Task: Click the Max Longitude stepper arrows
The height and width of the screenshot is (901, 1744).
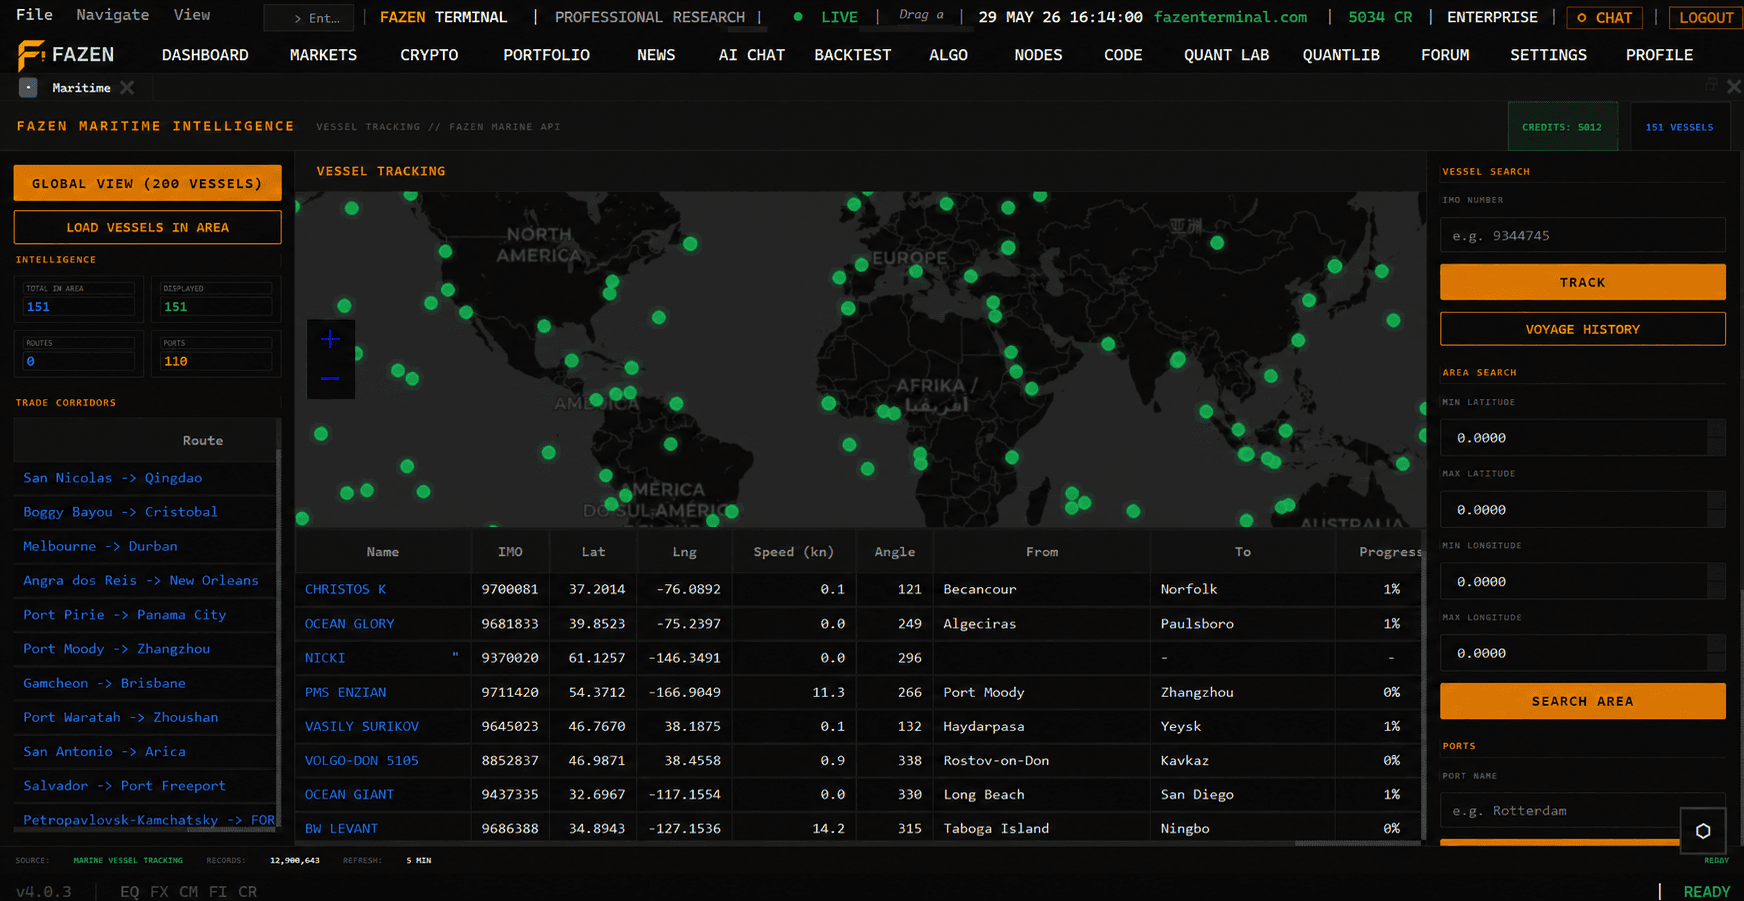Action: tap(1717, 653)
